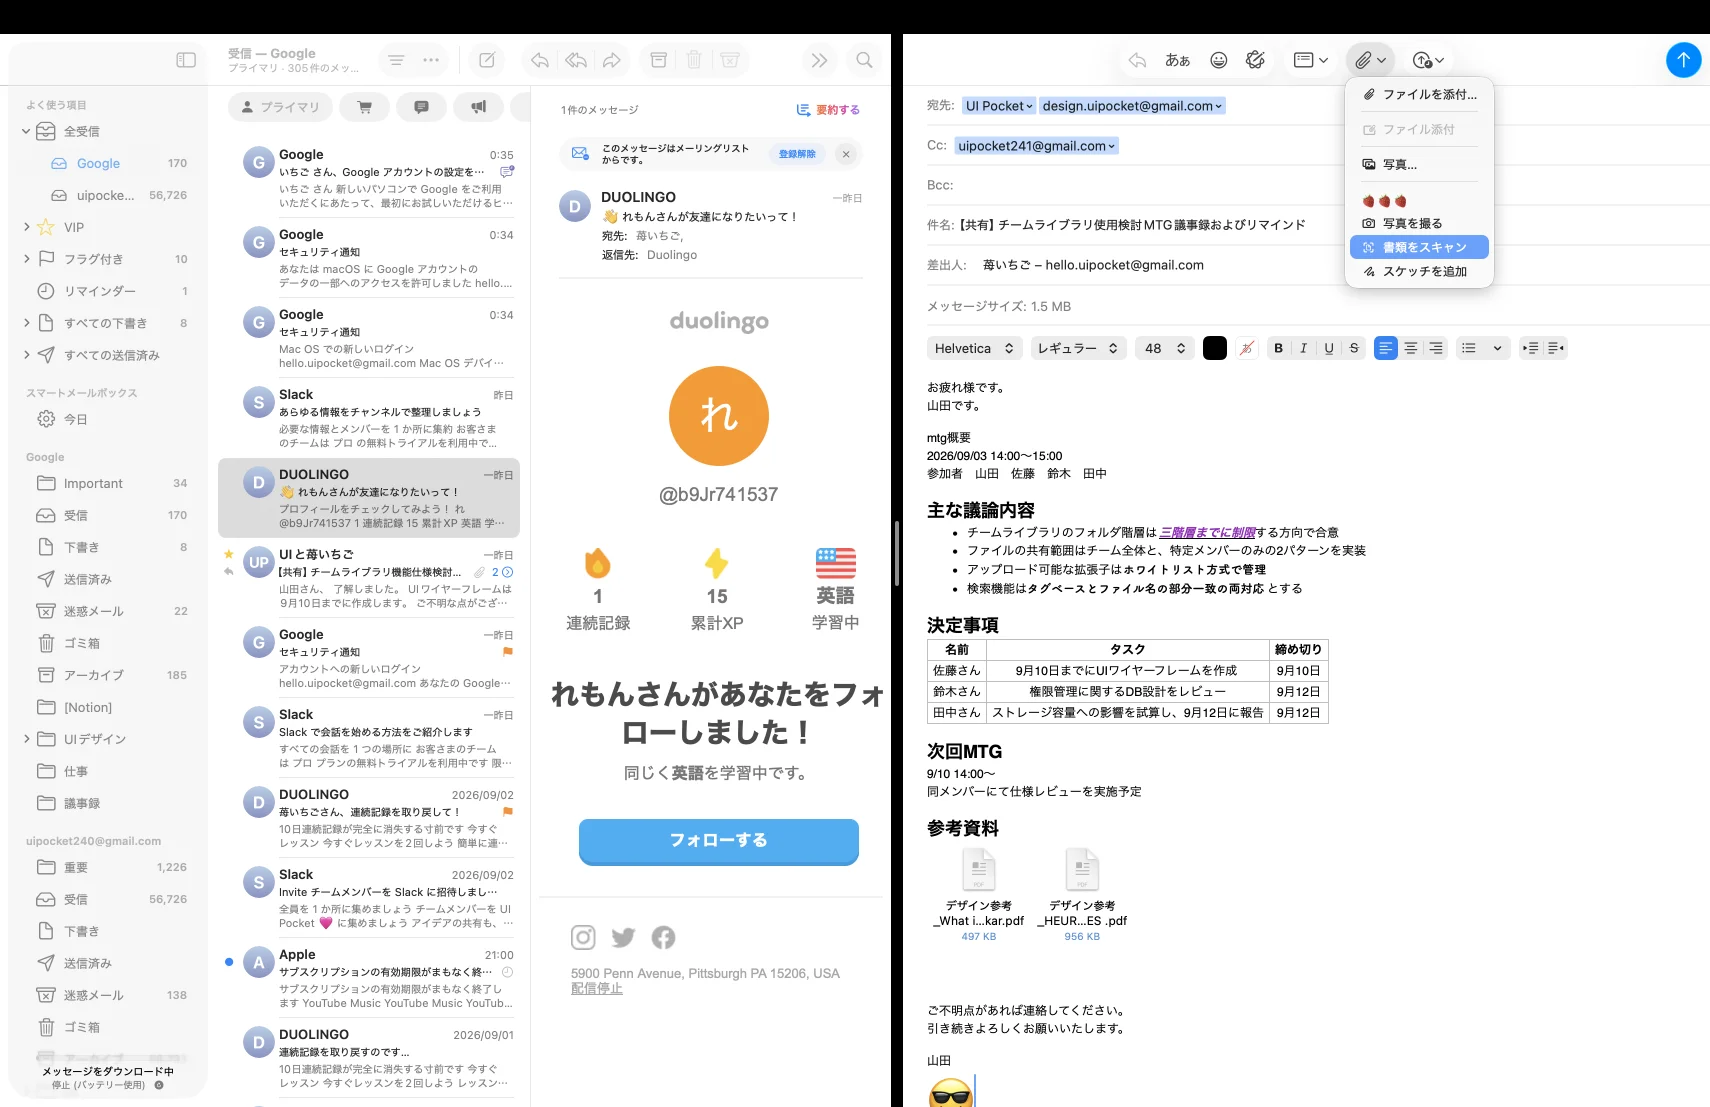This screenshot has width=1710, height=1107.
Task: Click the 要約する summarize button
Action: click(828, 110)
